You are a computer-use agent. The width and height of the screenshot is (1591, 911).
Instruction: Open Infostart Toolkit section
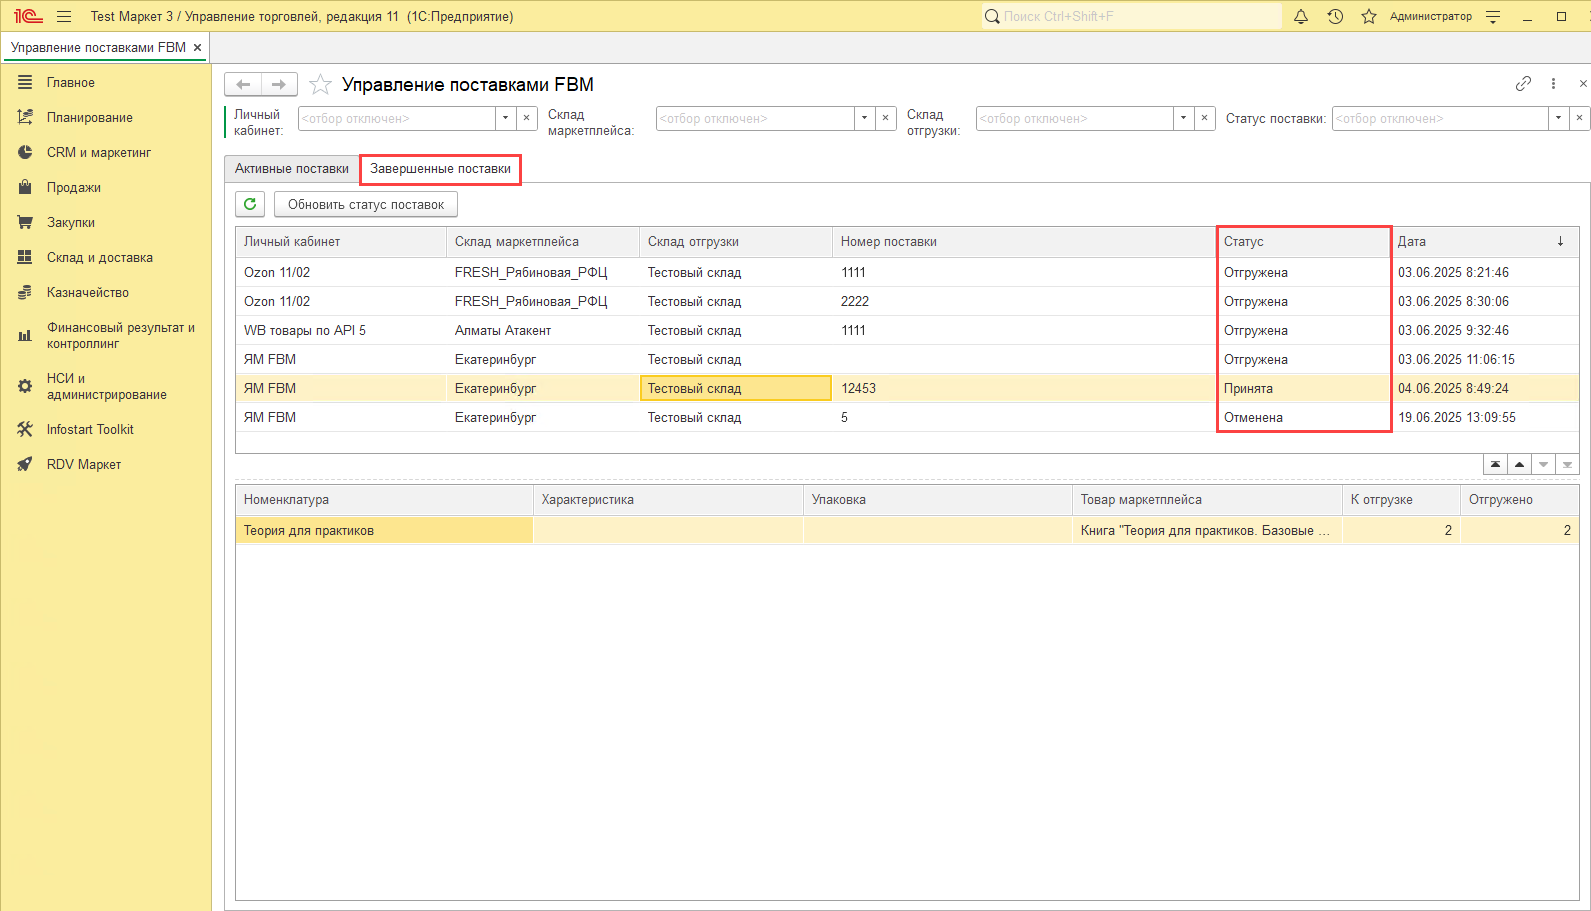click(90, 429)
